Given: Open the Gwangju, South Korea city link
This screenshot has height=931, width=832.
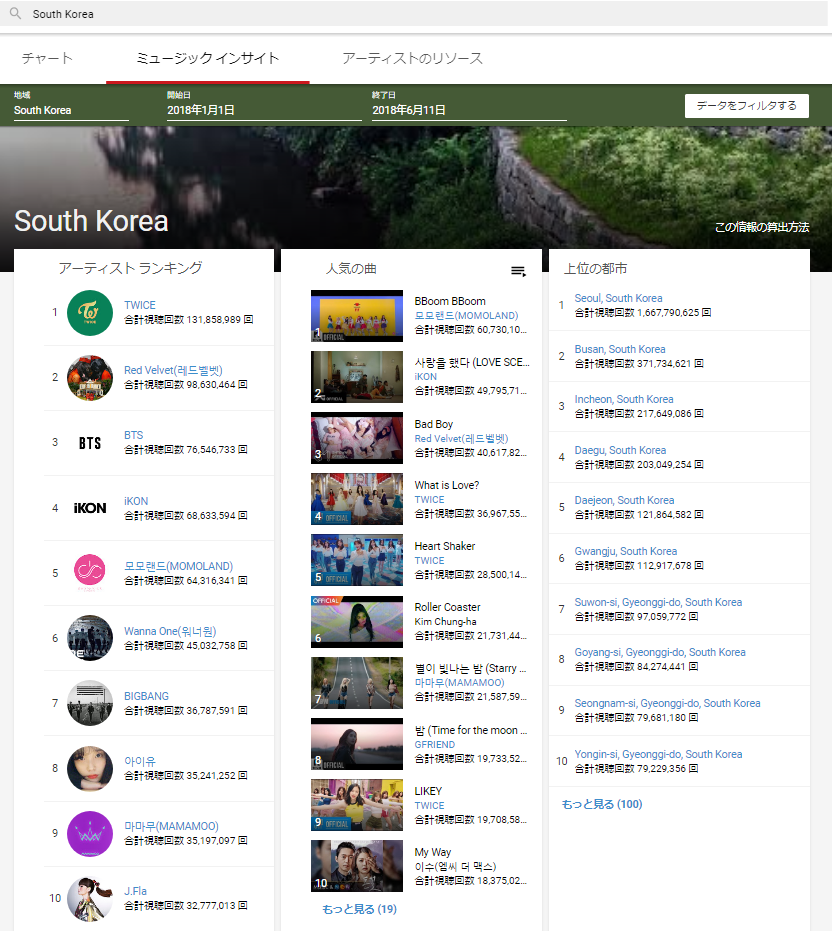Looking at the screenshot, I should point(625,551).
